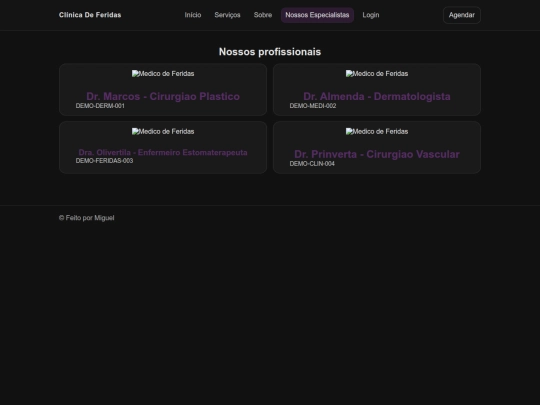Select the DEMO-MEDI-002 code text
This screenshot has height=405, width=540.
coord(313,106)
